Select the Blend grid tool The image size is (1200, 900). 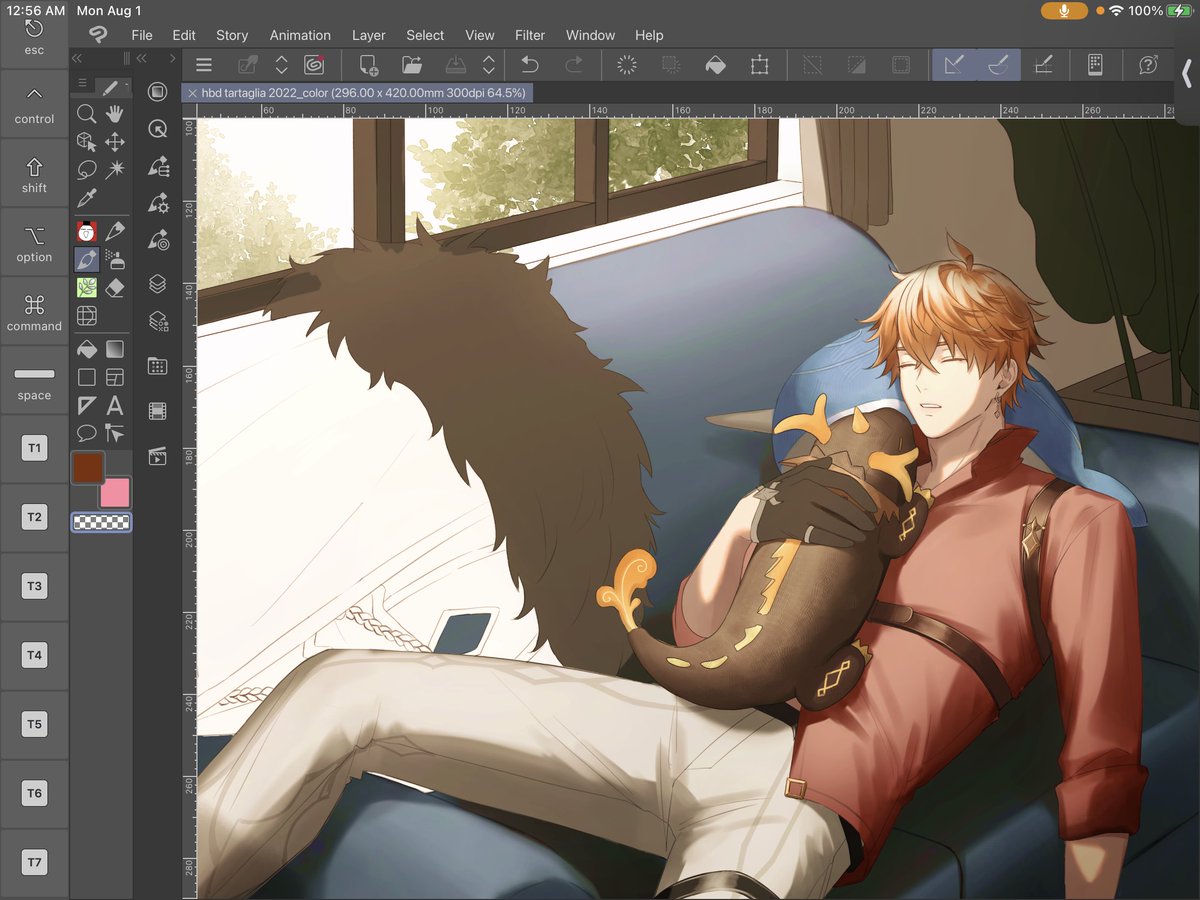pyautogui.click(x=87, y=316)
